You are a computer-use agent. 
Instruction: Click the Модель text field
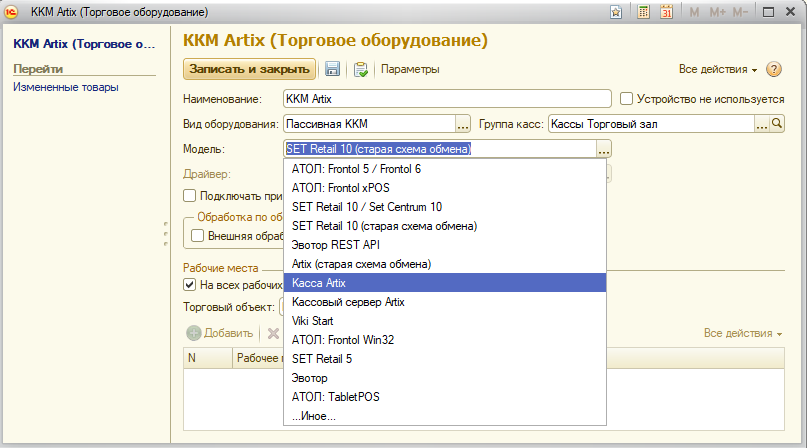point(440,149)
